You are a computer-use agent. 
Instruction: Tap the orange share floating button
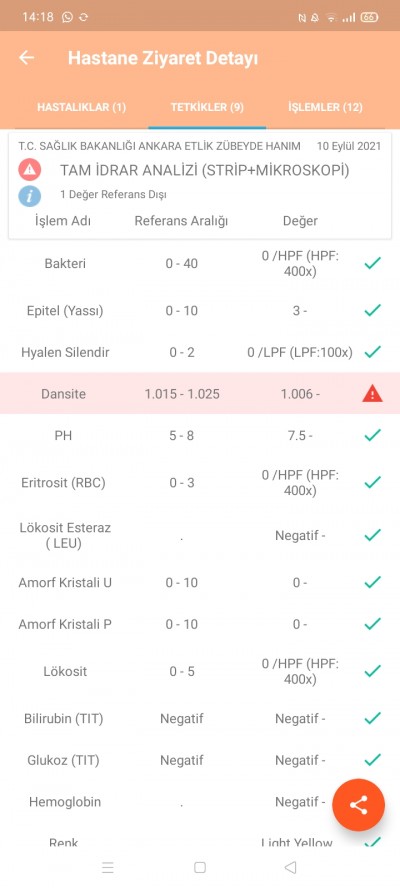pyautogui.click(x=359, y=805)
